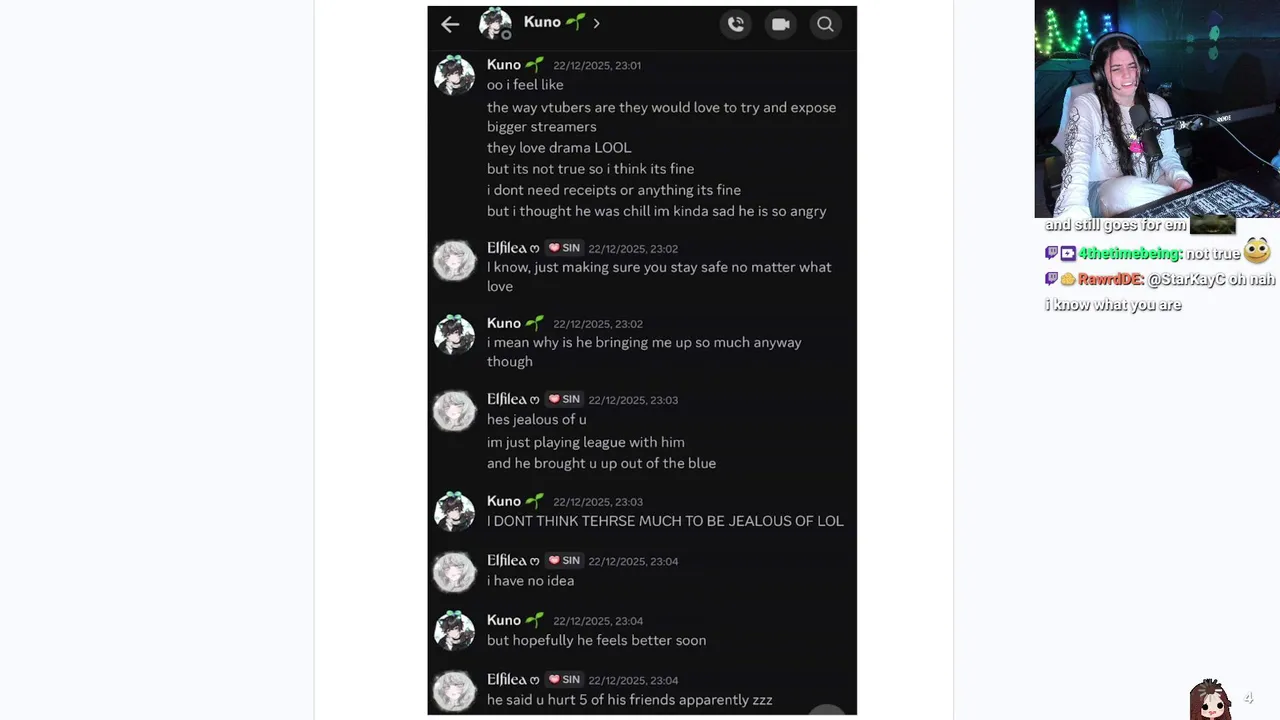
Task: Click Kuno's avatar on the 23:01 message
Action: tap(454, 76)
